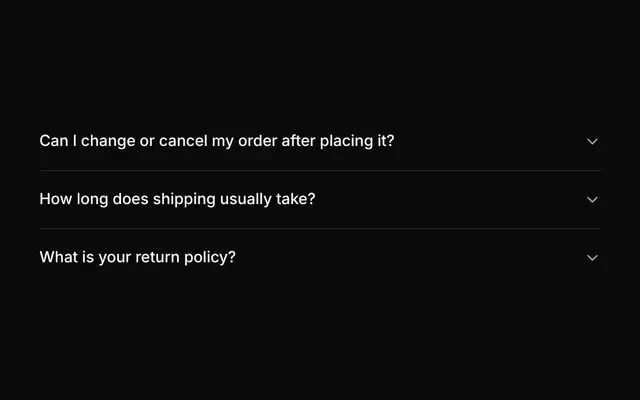This screenshot has height=400, width=640.
Task: Click the down arrow beside return policy question
Action: [592, 258]
